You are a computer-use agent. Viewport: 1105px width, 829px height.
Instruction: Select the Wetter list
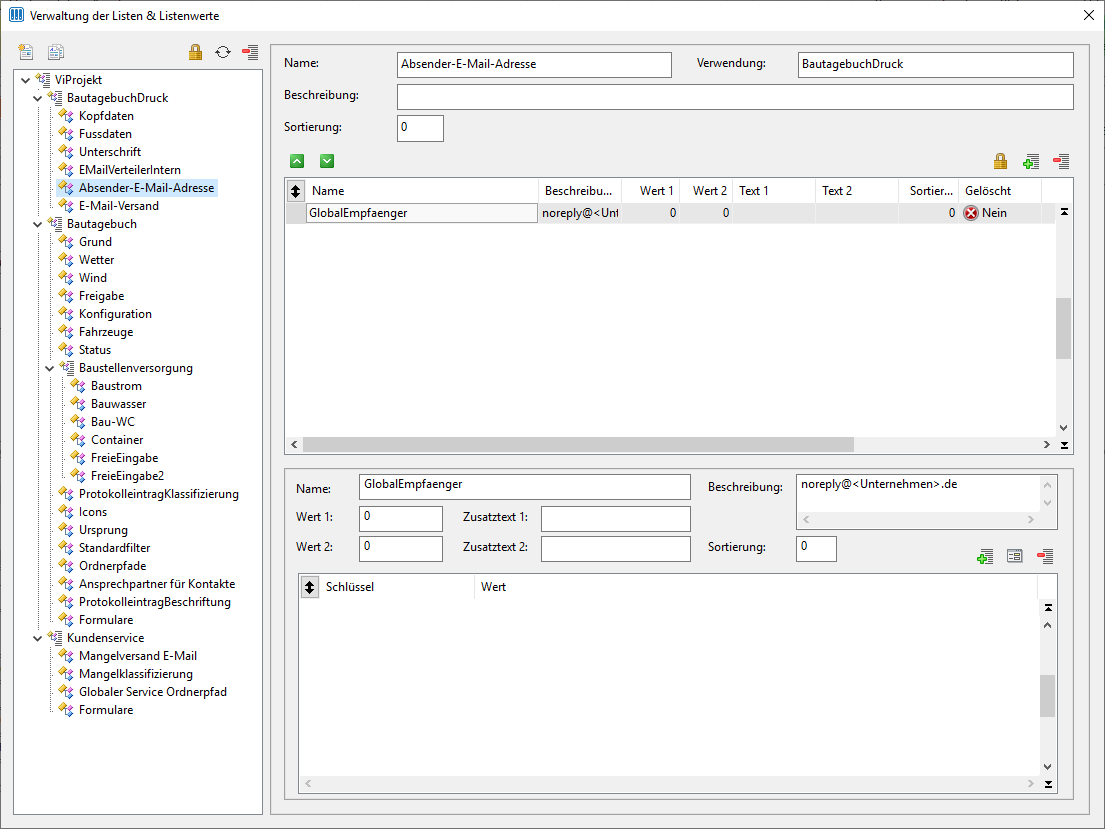97,260
